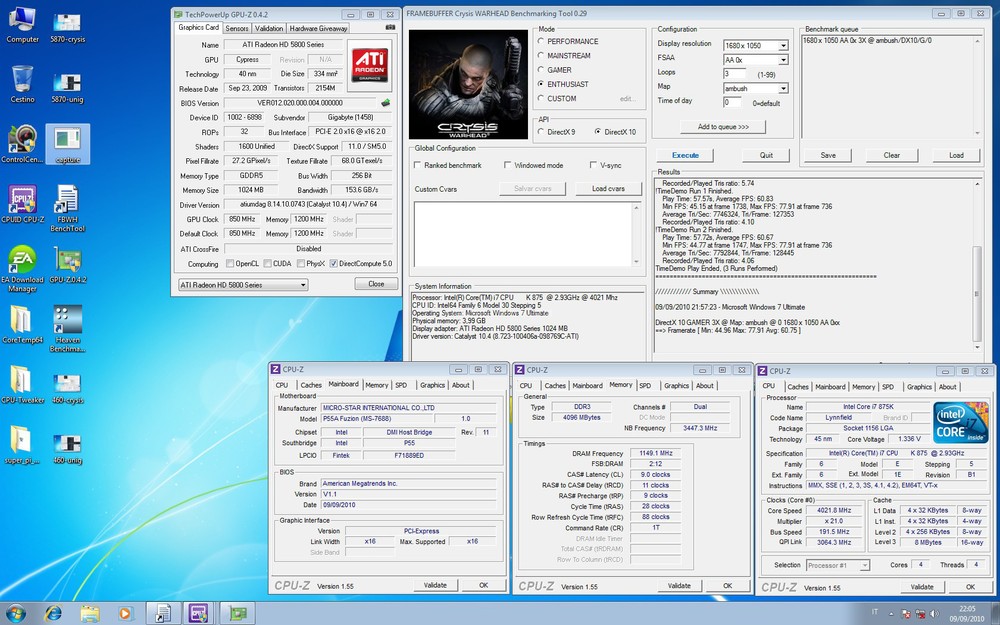Open Internet Explorer from taskbar
Screen dimensions: 1000x625
click(x=53, y=614)
